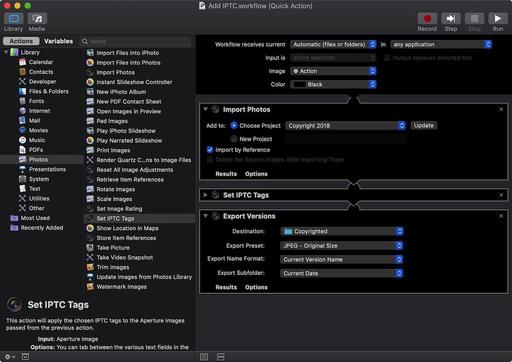Open the Color Black picker dropdown
Screen dimensions: 512x362
click(x=333, y=84)
